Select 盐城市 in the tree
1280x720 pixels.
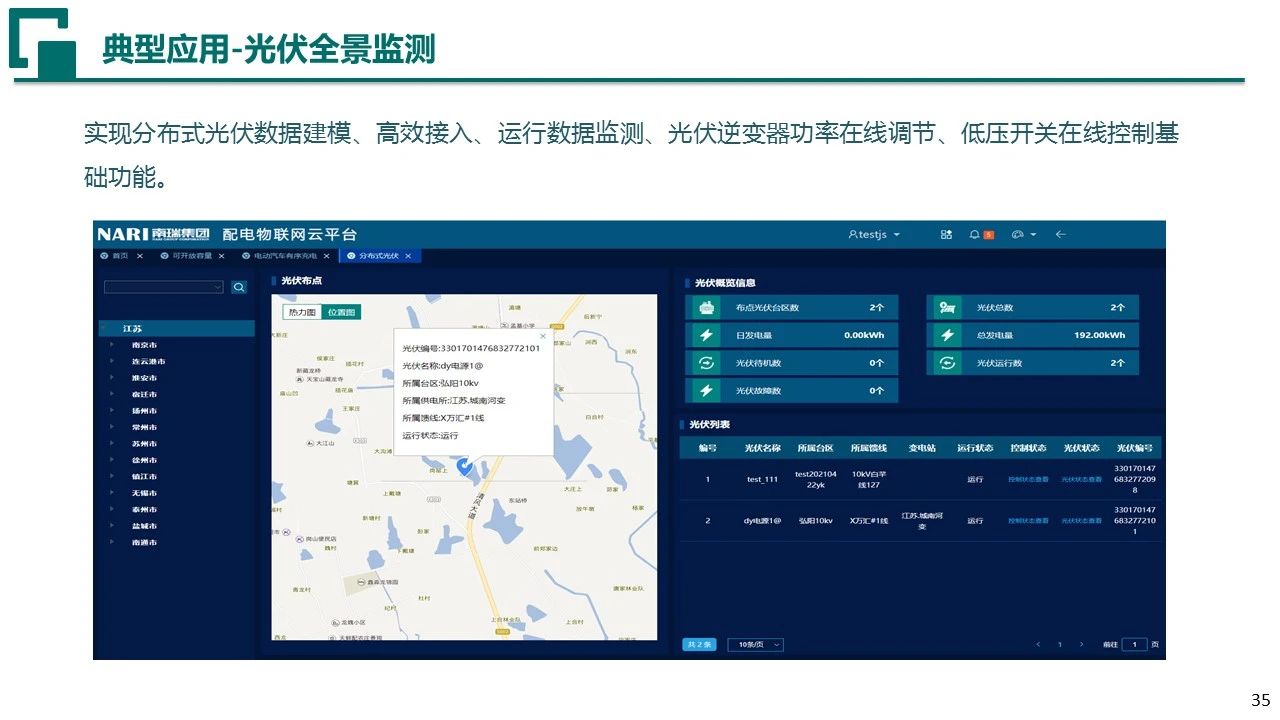pyautogui.click(x=144, y=526)
